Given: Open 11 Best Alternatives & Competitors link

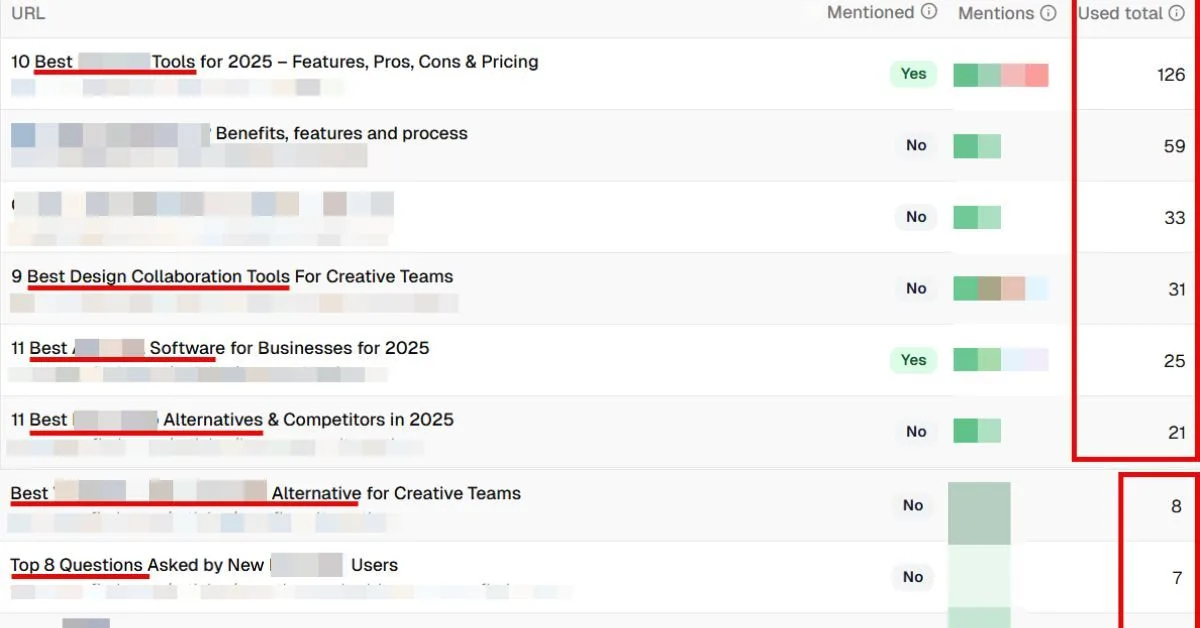Looking at the screenshot, I should [232, 419].
